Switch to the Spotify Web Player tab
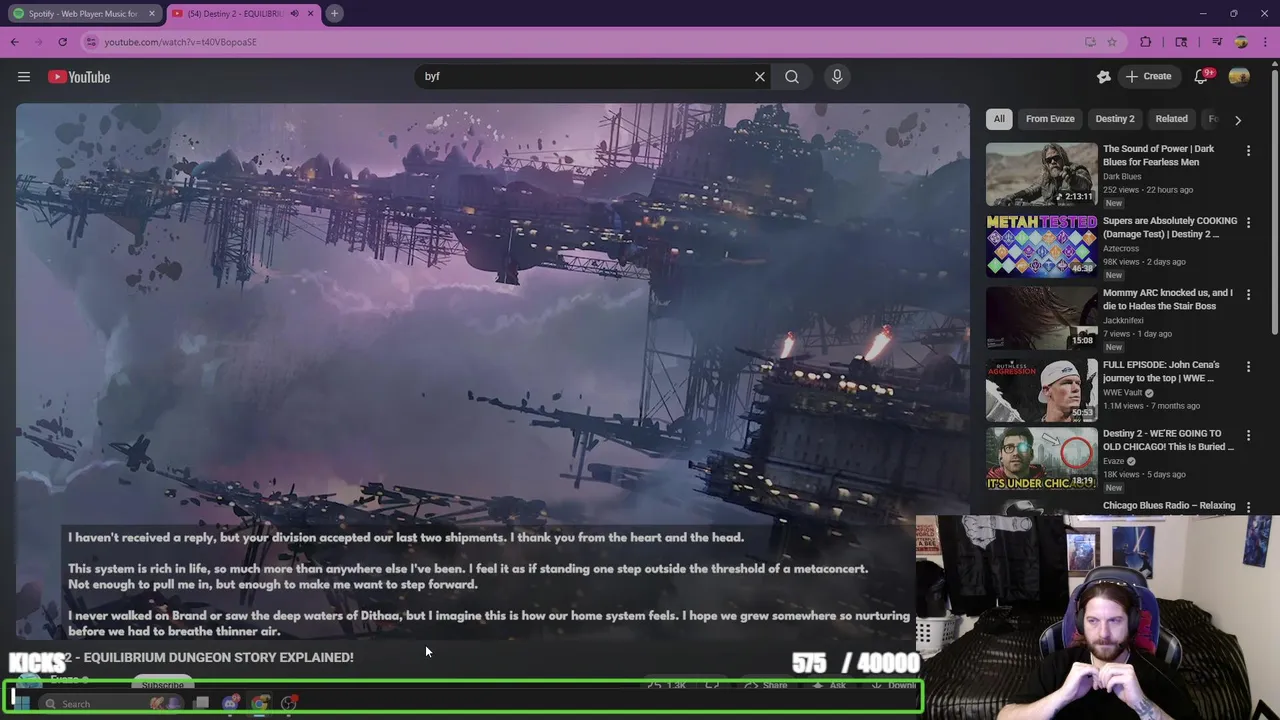The height and width of the screenshot is (720, 1280). 85,14
